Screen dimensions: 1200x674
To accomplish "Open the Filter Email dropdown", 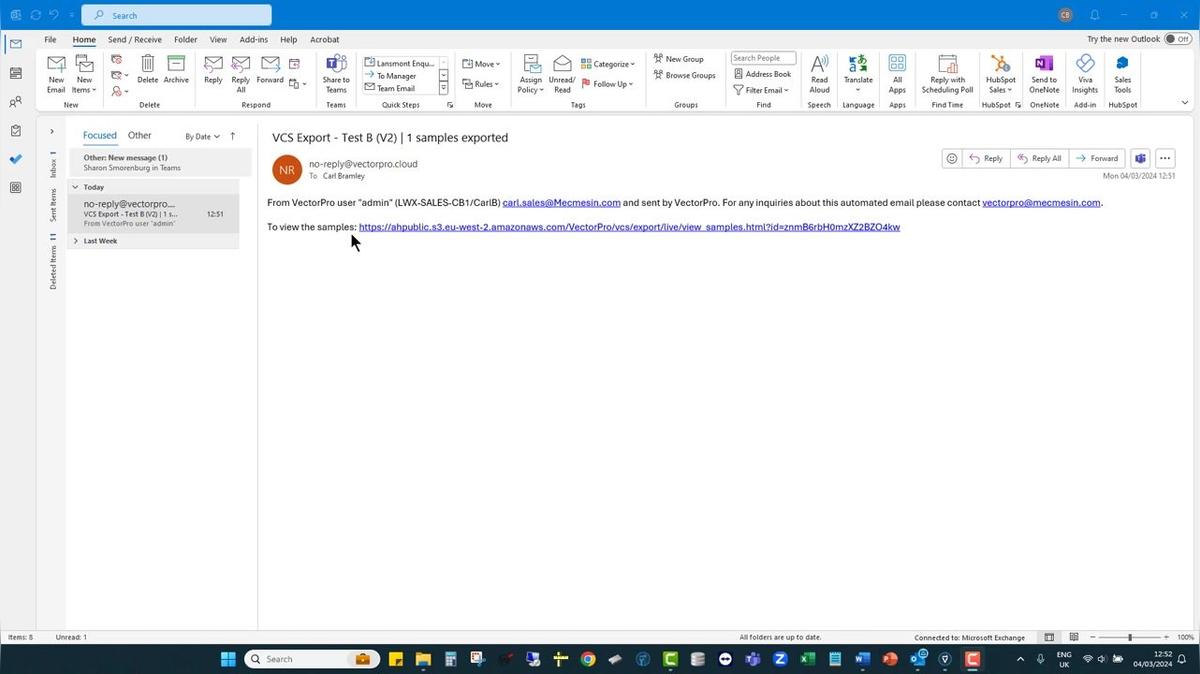I will pos(762,90).
